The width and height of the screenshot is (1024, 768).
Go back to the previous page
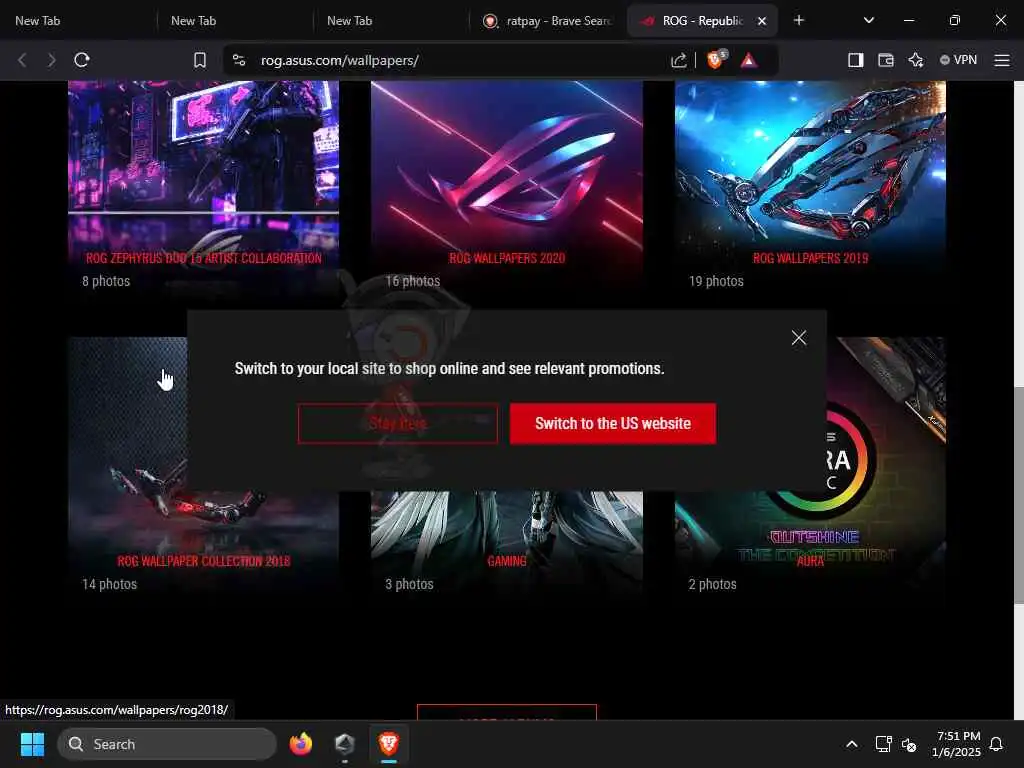[x=22, y=60]
